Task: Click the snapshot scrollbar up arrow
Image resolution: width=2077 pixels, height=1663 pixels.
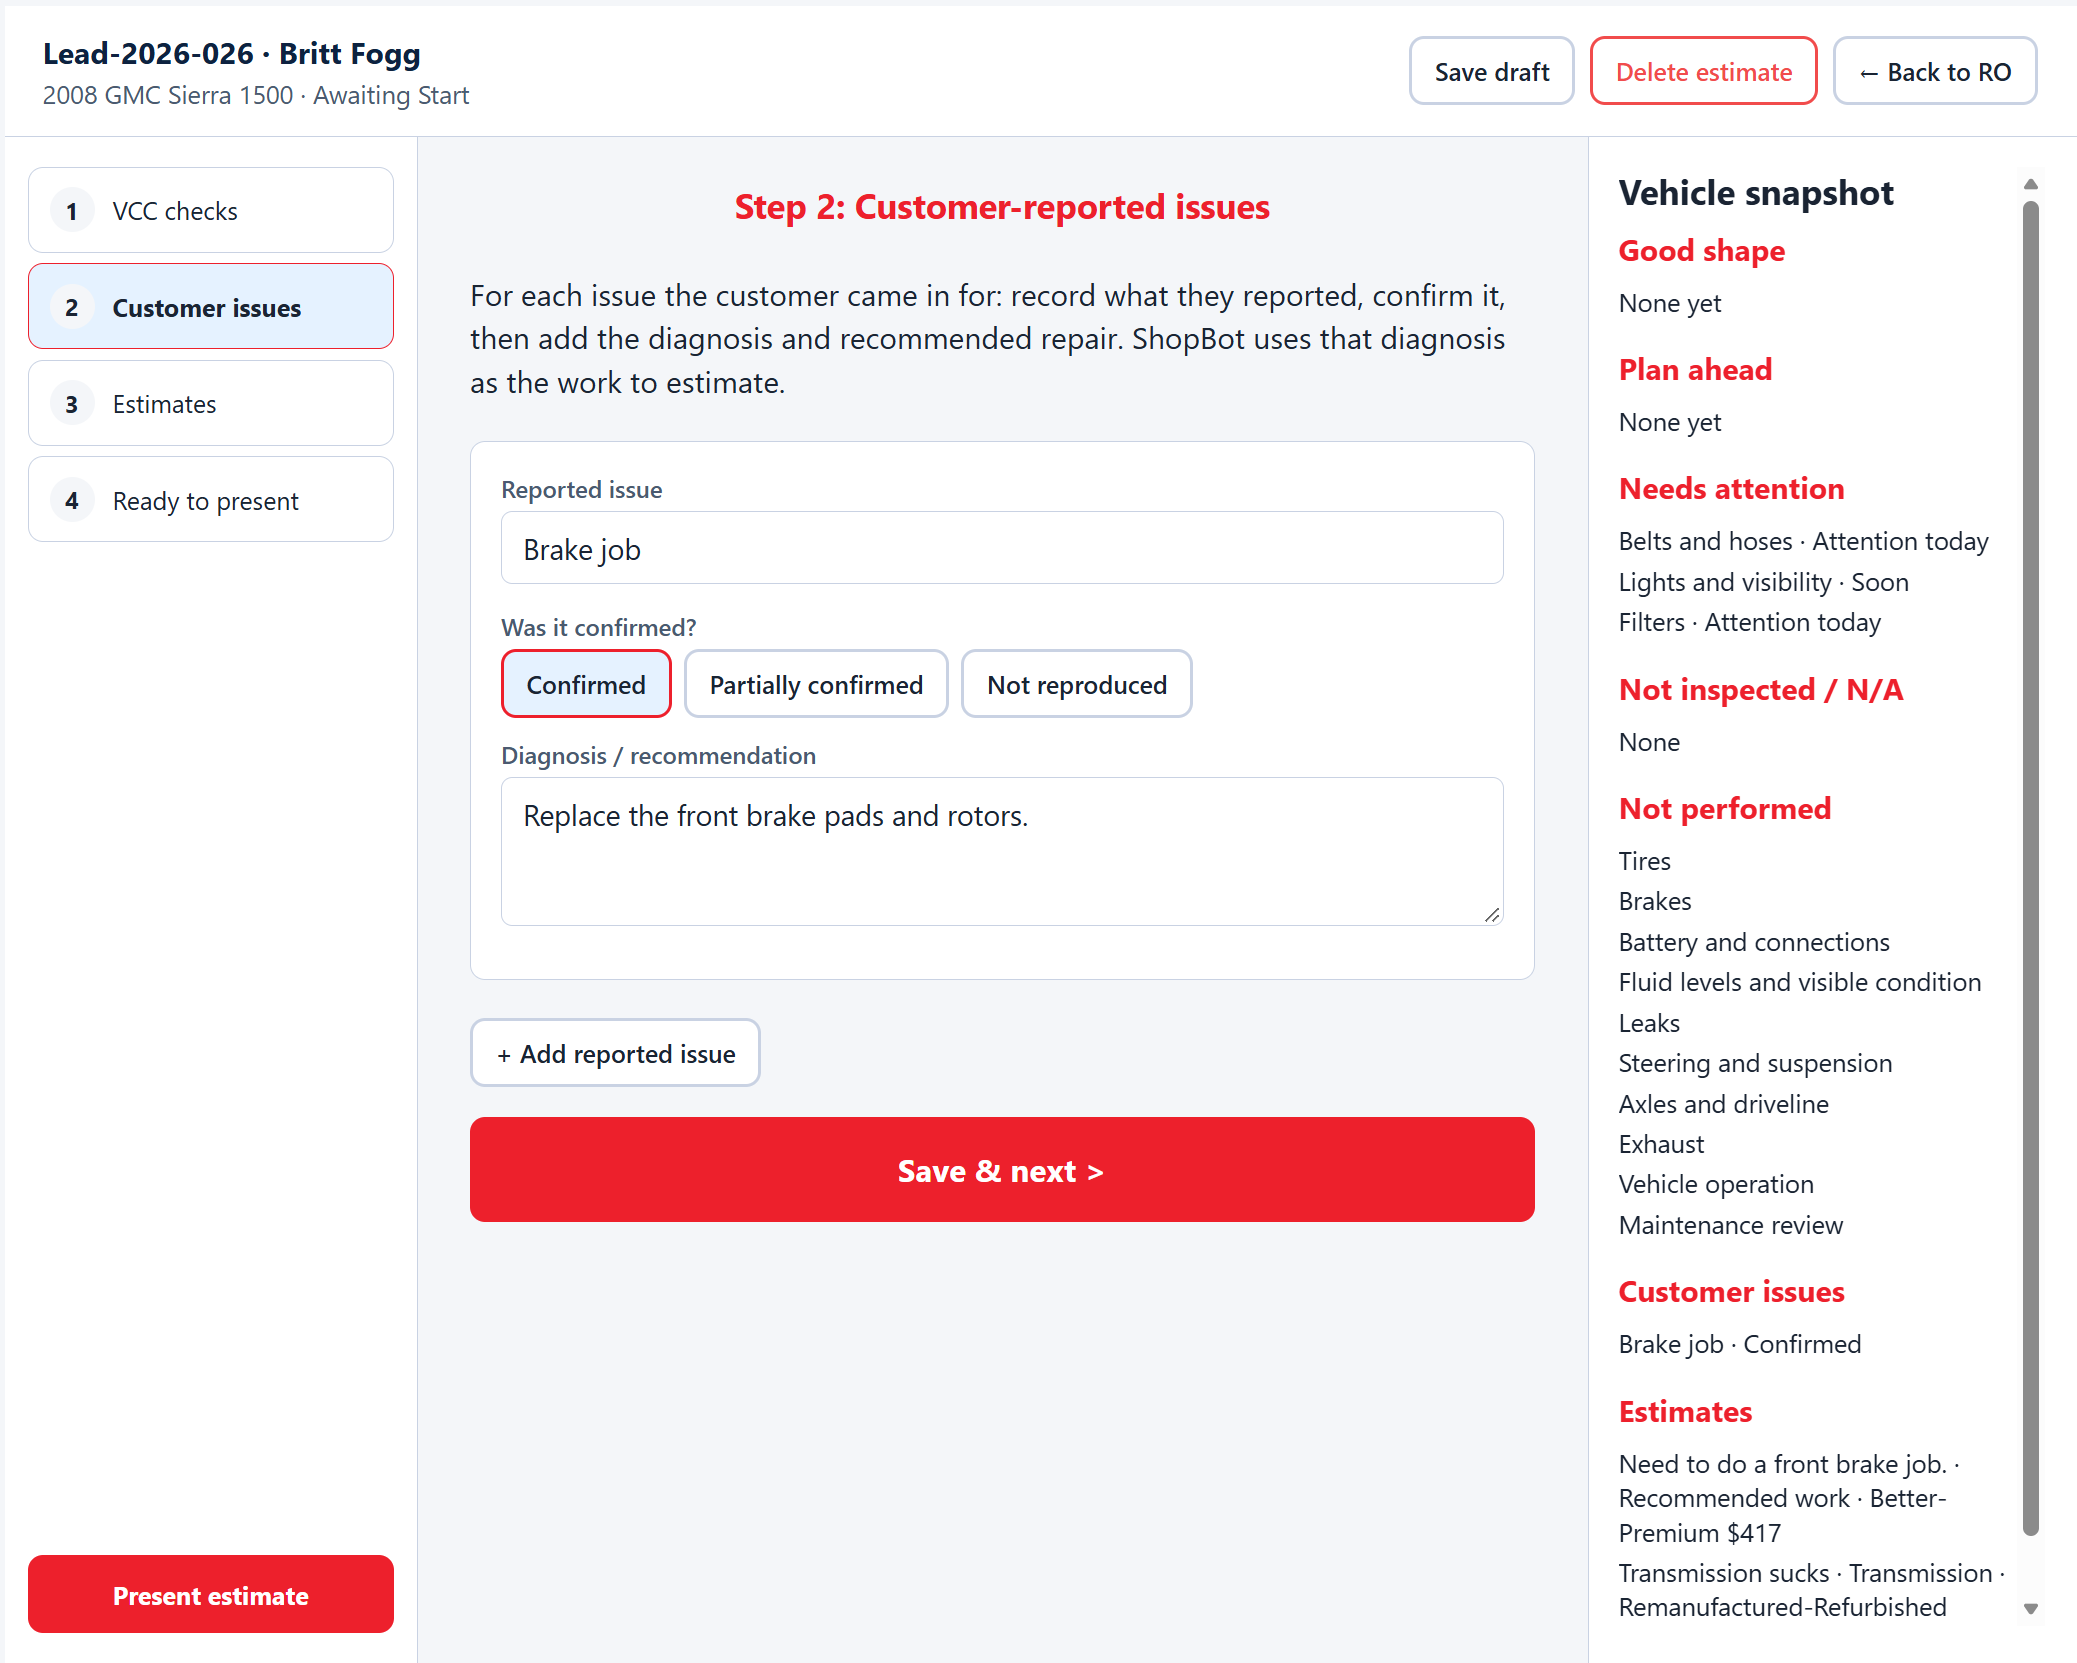Action: (x=2030, y=184)
